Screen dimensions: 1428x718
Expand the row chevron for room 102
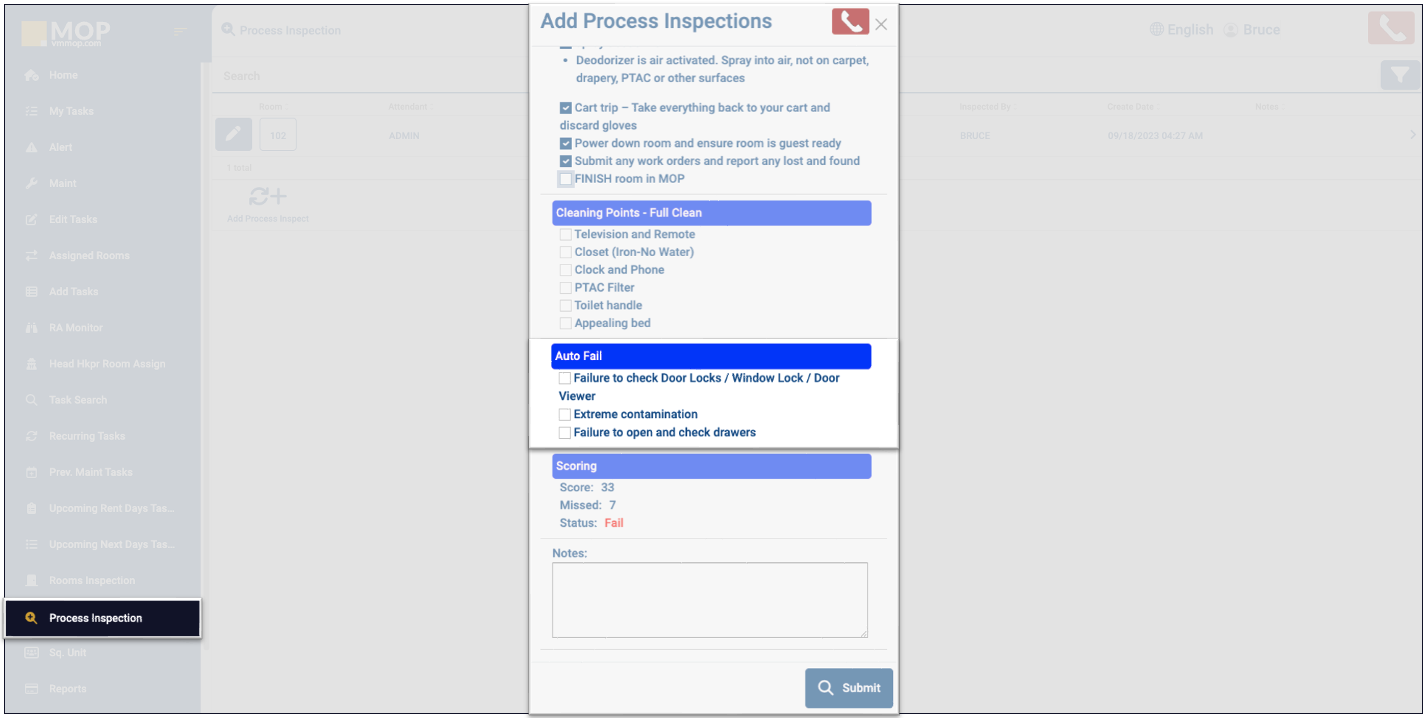pyautogui.click(x=1413, y=135)
